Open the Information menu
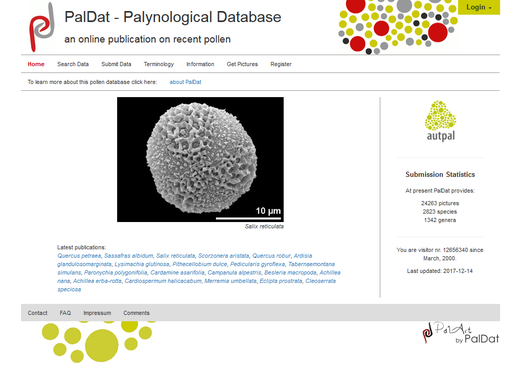This screenshot has height=369, width=519. 200,64
